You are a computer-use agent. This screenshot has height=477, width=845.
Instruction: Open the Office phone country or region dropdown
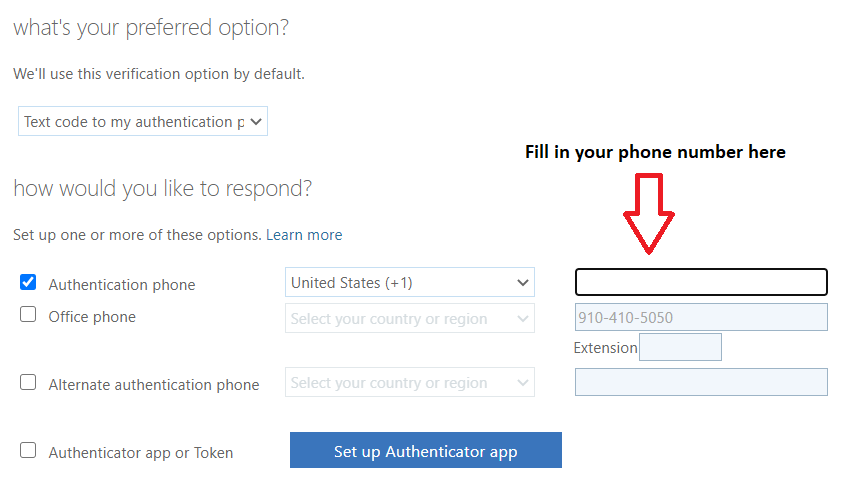pos(409,319)
